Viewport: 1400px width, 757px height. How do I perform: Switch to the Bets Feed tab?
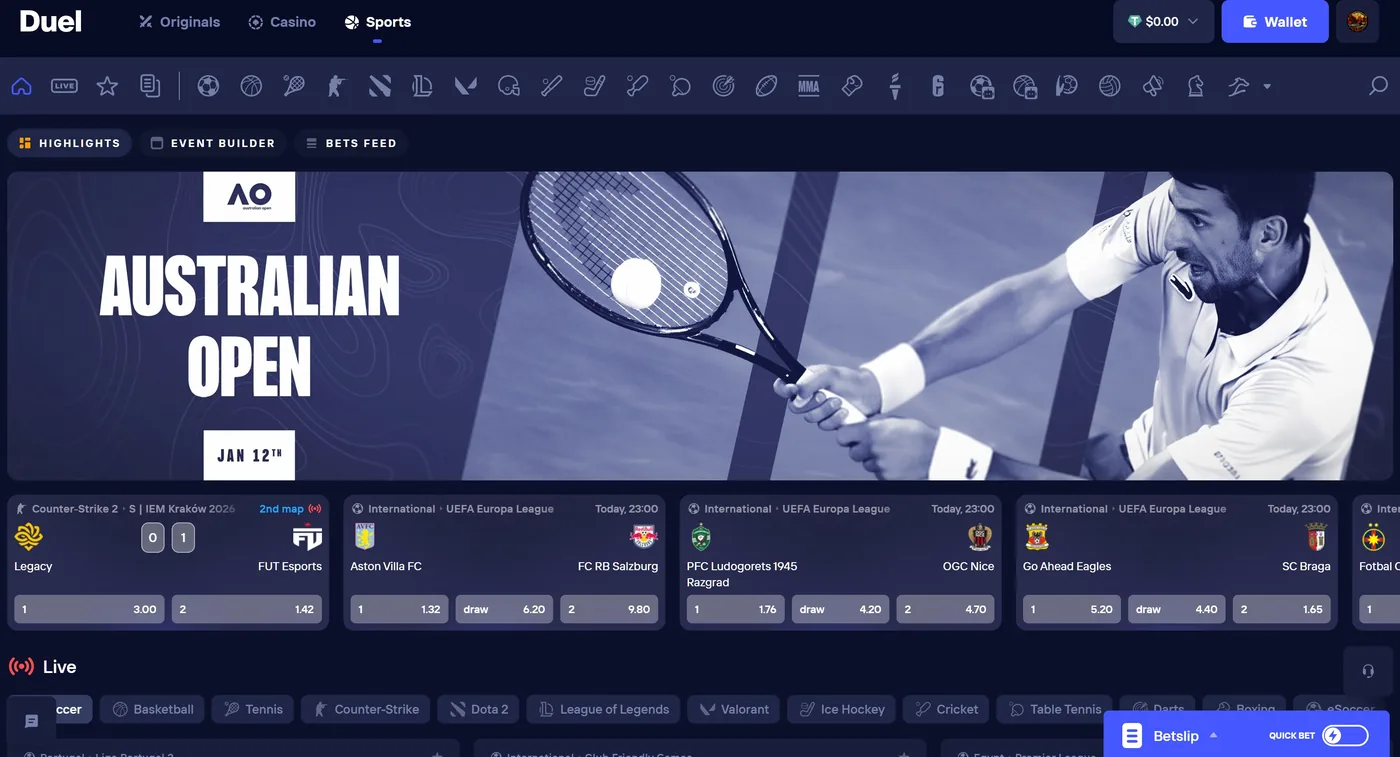351,143
